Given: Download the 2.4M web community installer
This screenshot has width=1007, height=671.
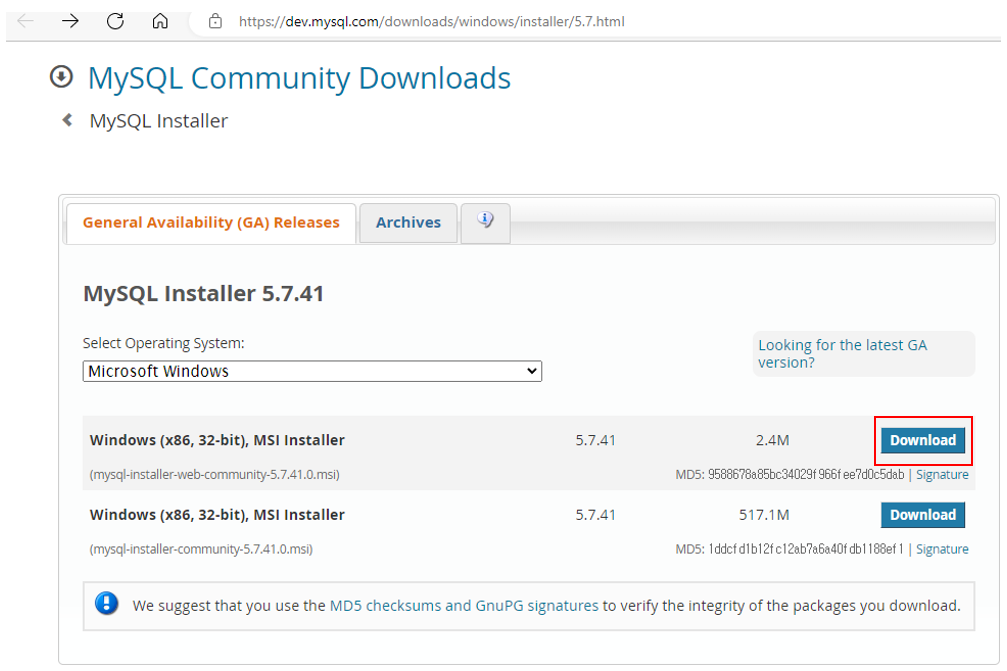Looking at the screenshot, I should tap(923, 440).
